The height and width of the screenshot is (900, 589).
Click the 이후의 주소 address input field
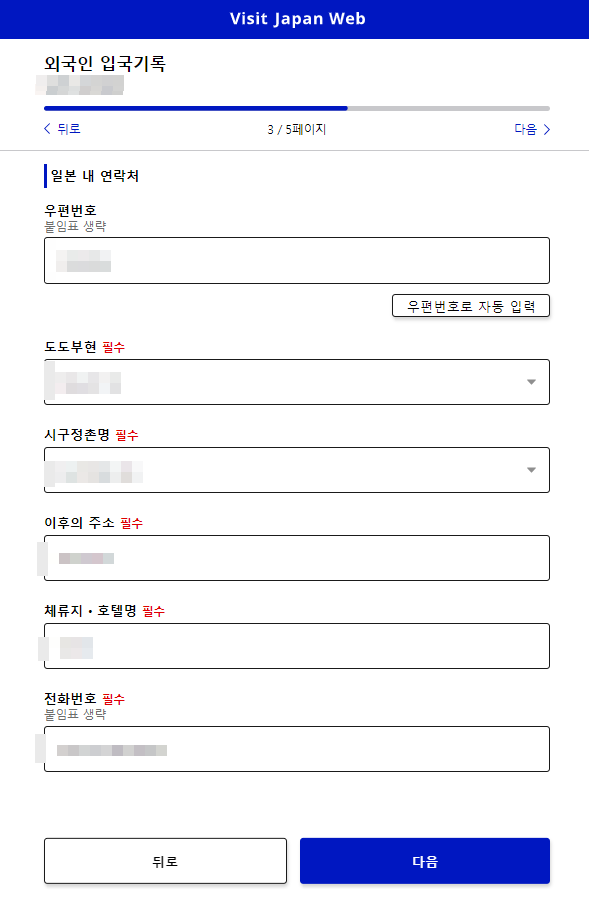pyautogui.click(x=296, y=558)
